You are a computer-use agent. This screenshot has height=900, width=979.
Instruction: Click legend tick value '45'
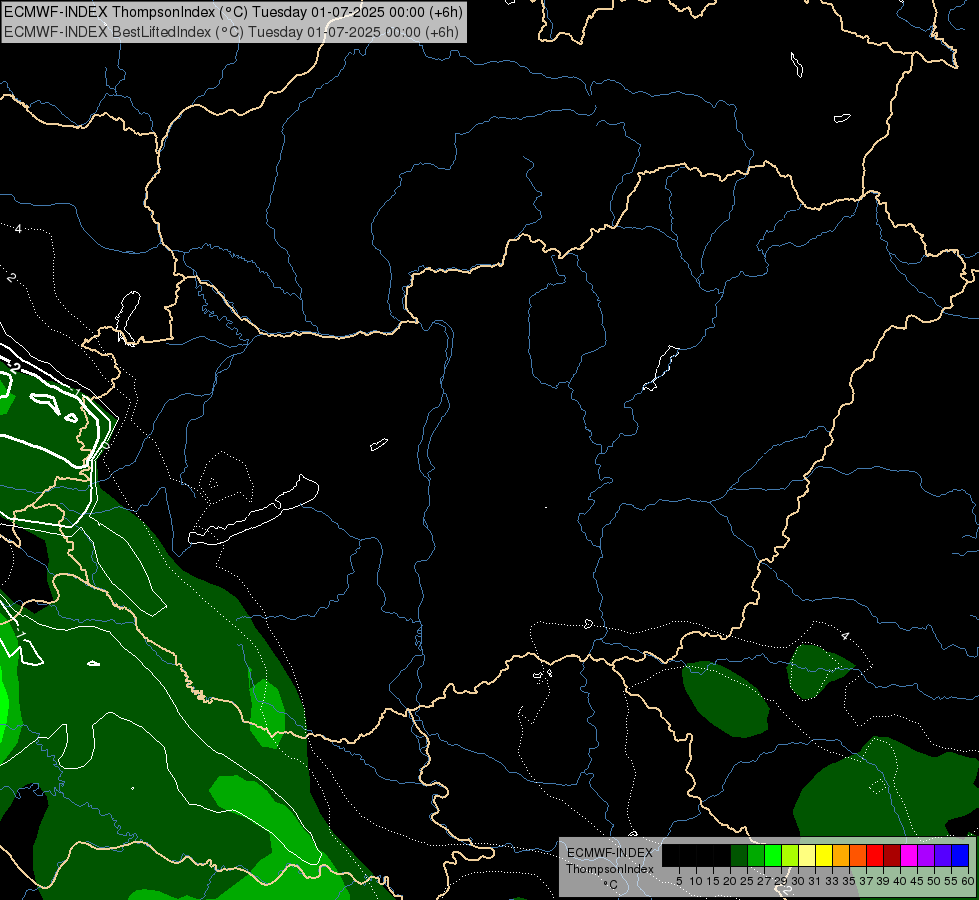tap(917, 881)
